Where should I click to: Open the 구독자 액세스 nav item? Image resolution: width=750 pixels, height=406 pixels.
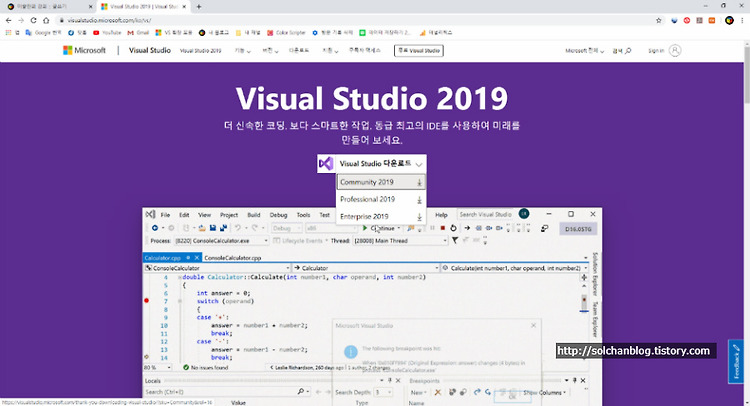coord(364,50)
